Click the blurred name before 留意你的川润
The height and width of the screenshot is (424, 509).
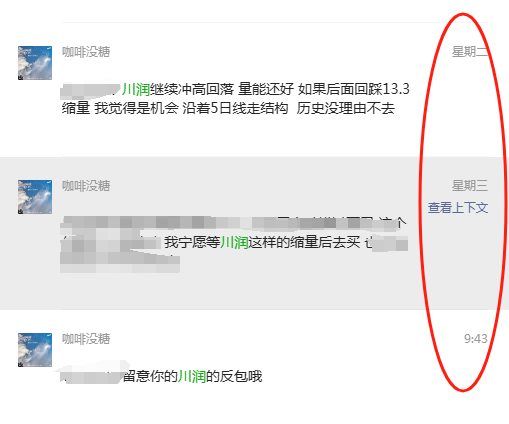click(91, 375)
